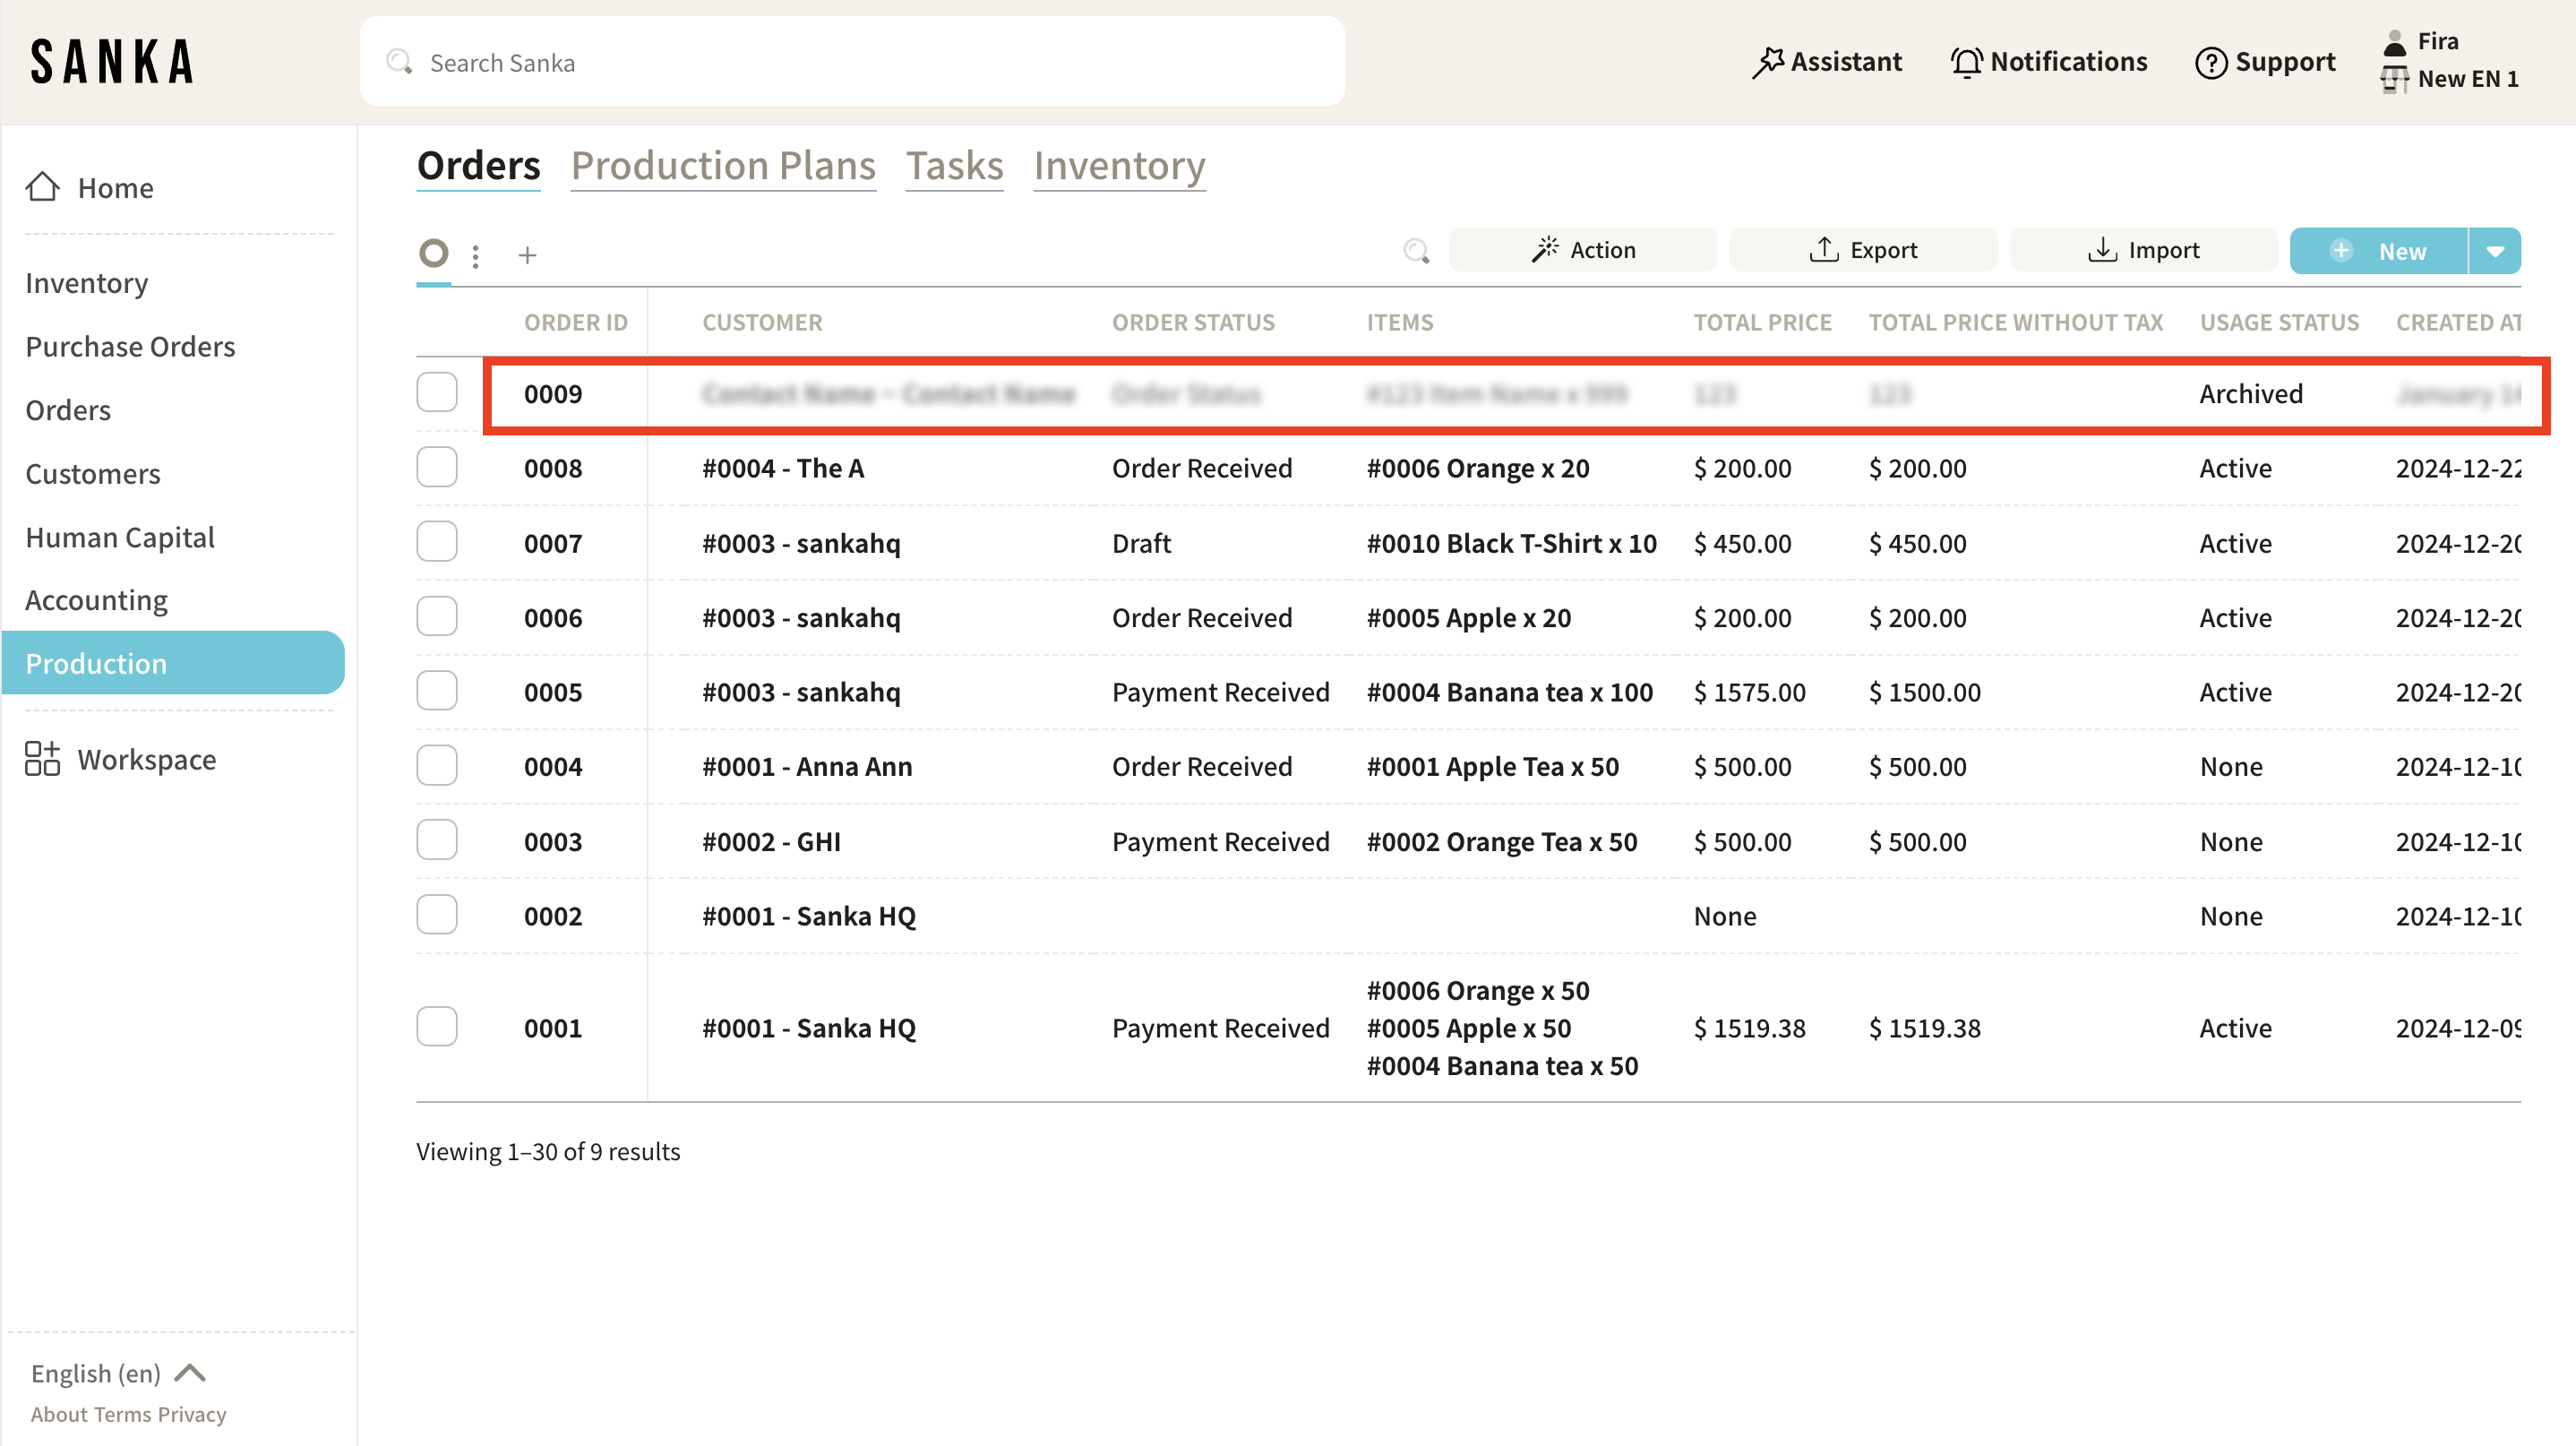Click into the Search Sanka field
Screen dimensions: 2576x1446
[x=850, y=62]
